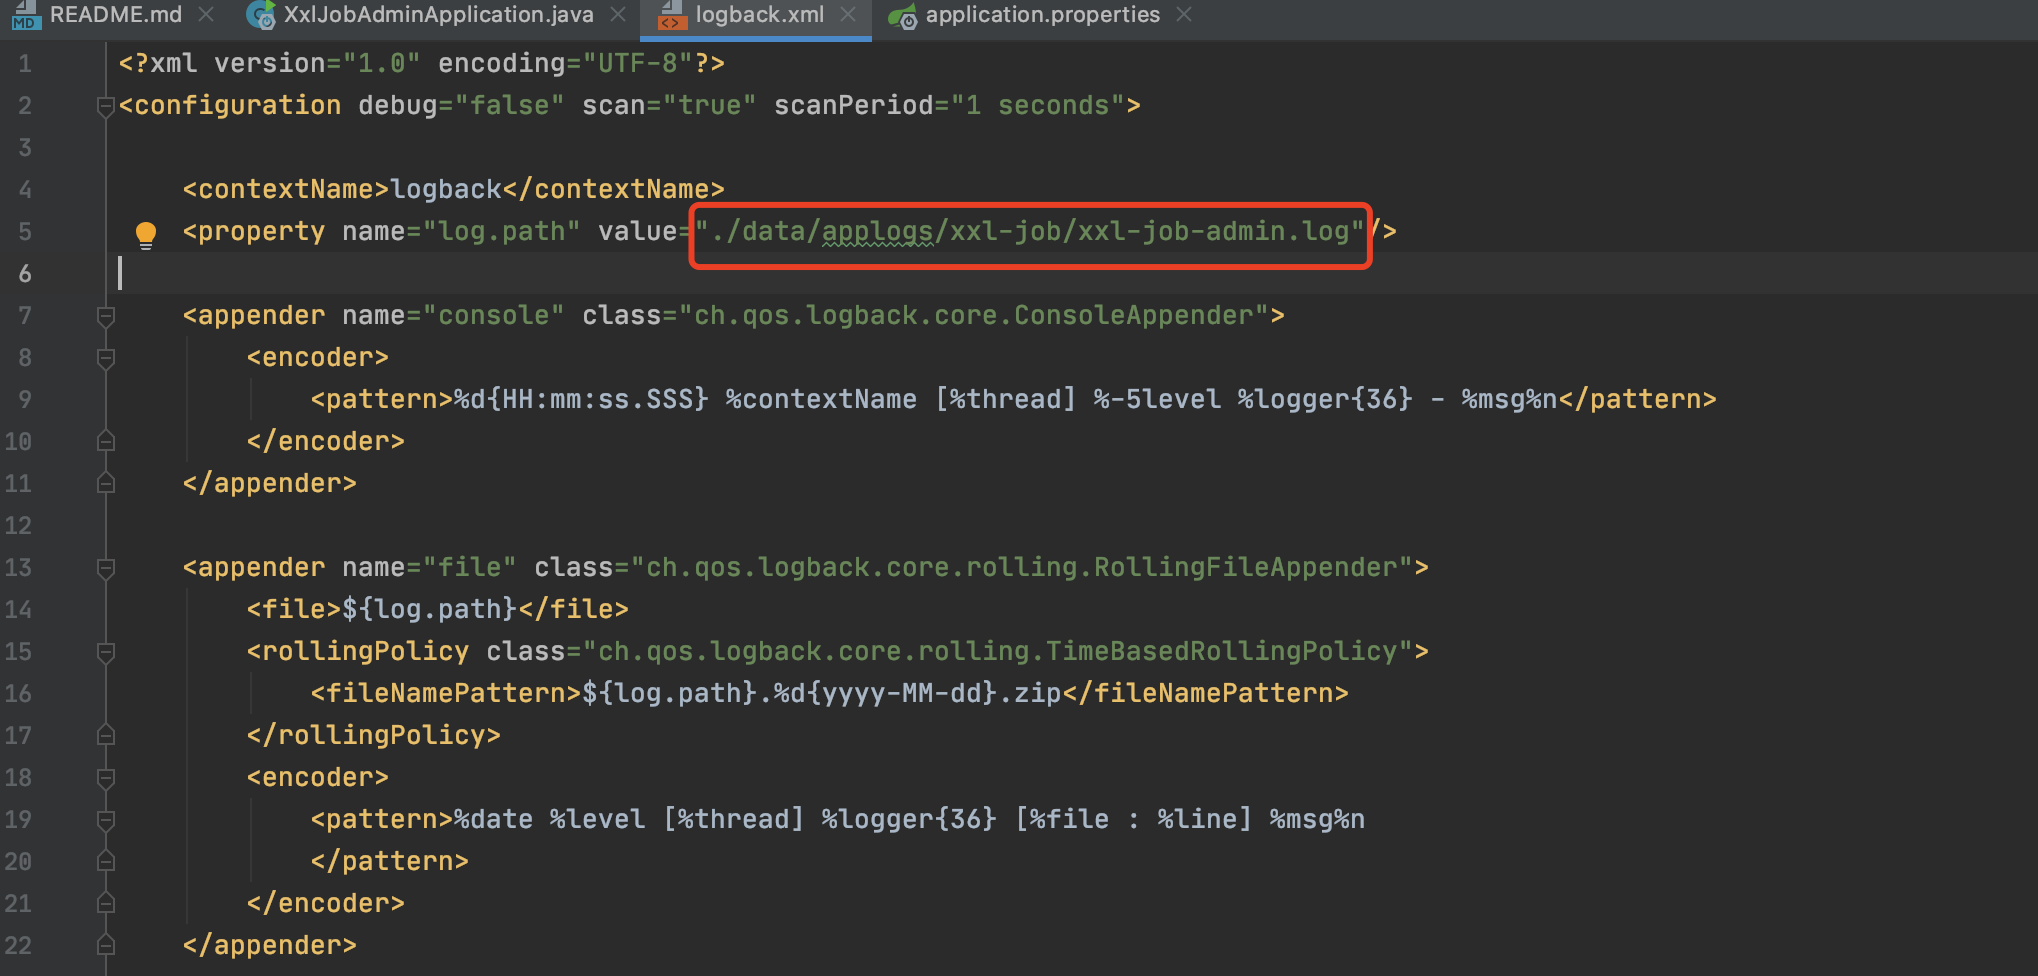Click the log.path value './data/applogs/xxl-job/xxl-job-admin.log'
The height and width of the screenshot is (976, 2038).
(1030, 232)
